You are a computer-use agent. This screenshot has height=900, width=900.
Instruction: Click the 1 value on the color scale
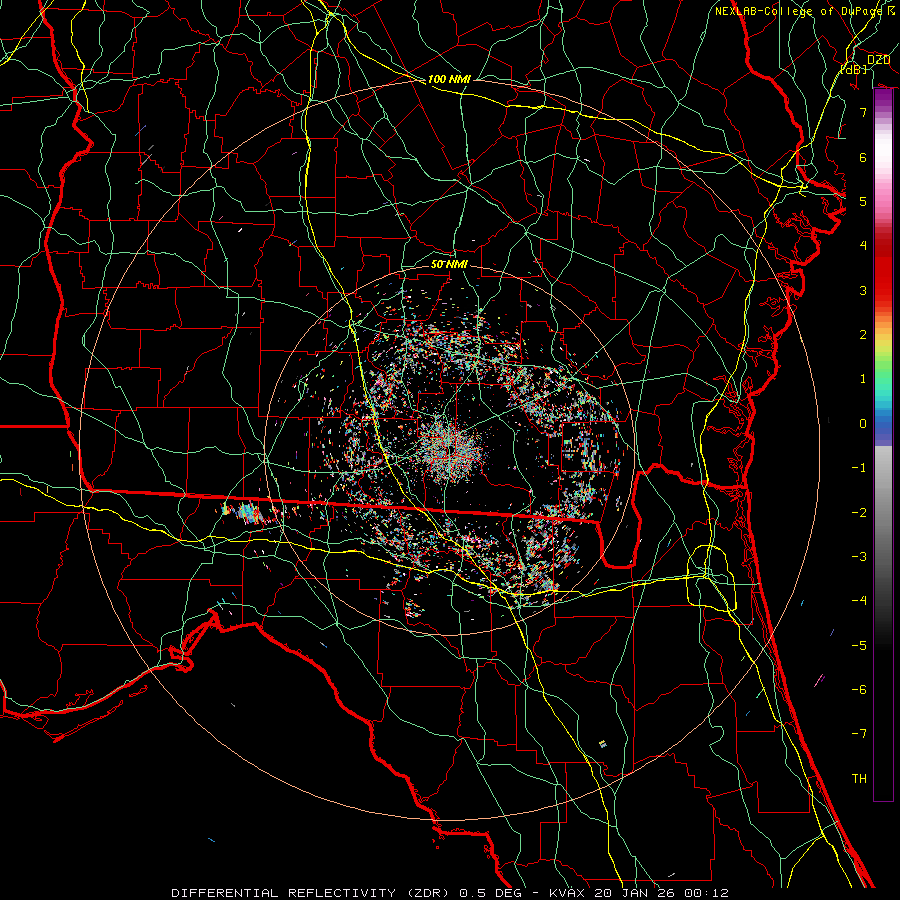[x=863, y=379]
